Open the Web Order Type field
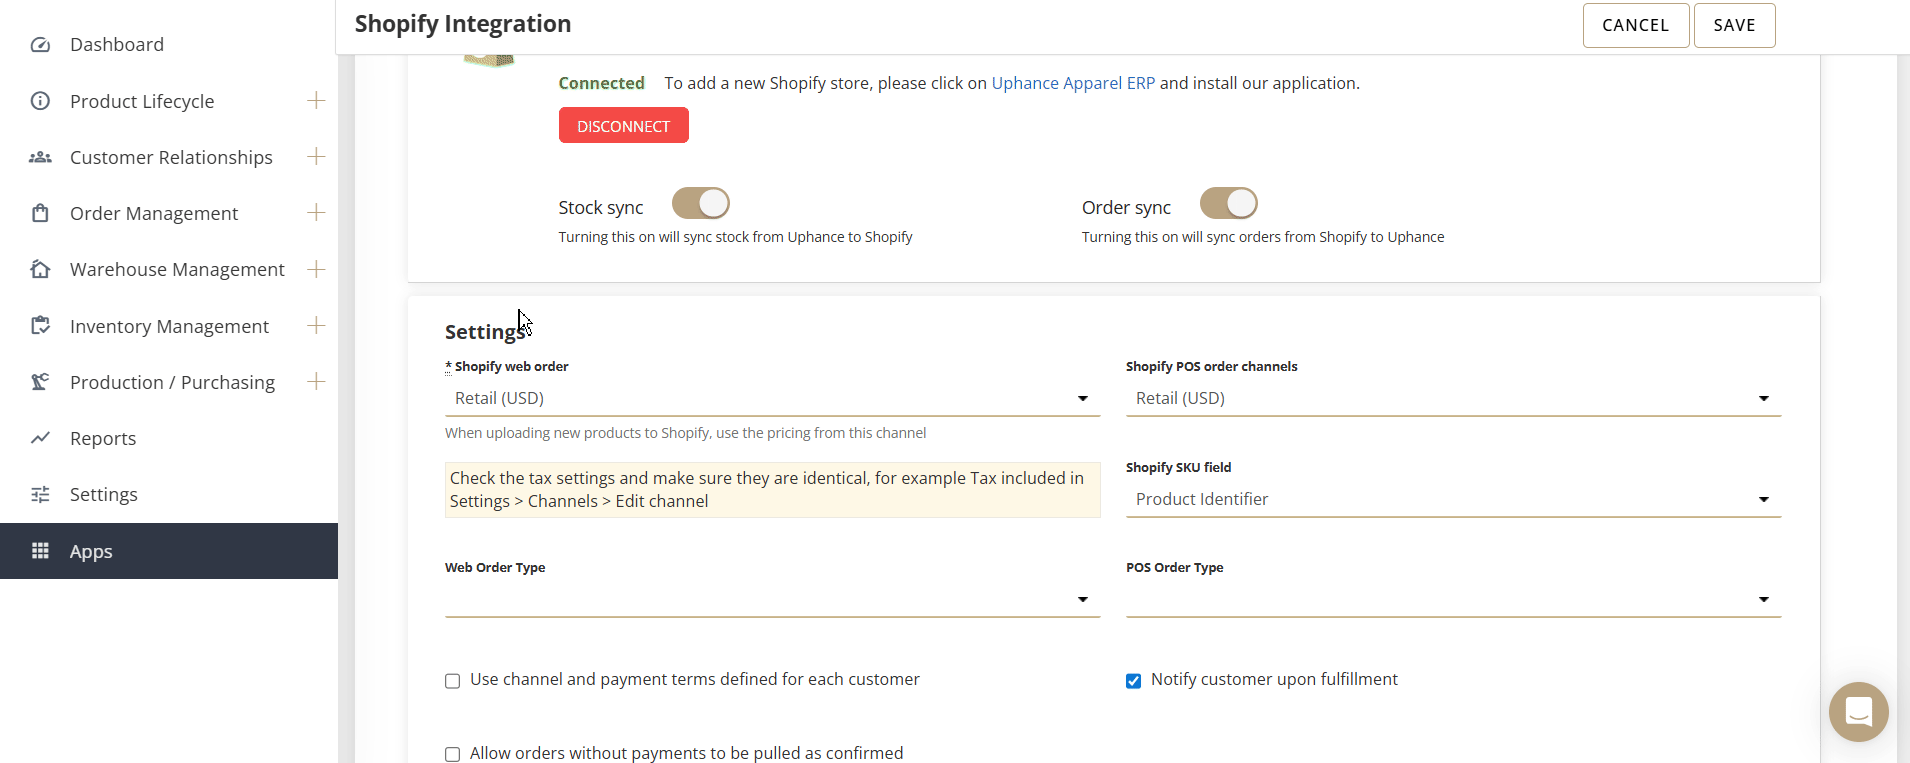Image resolution: width=1910 pixels, height=763 pixels. click(x=772, y=600)
